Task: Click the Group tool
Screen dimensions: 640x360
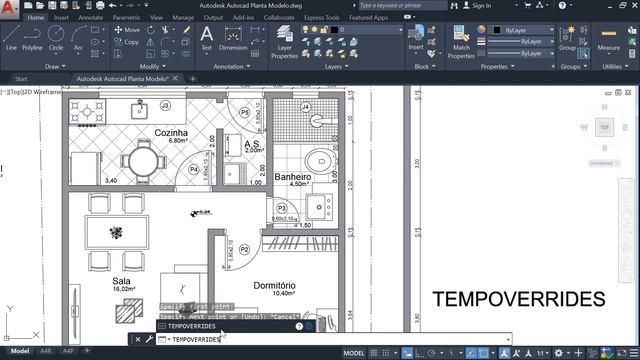Action: [x=567, y=38]
